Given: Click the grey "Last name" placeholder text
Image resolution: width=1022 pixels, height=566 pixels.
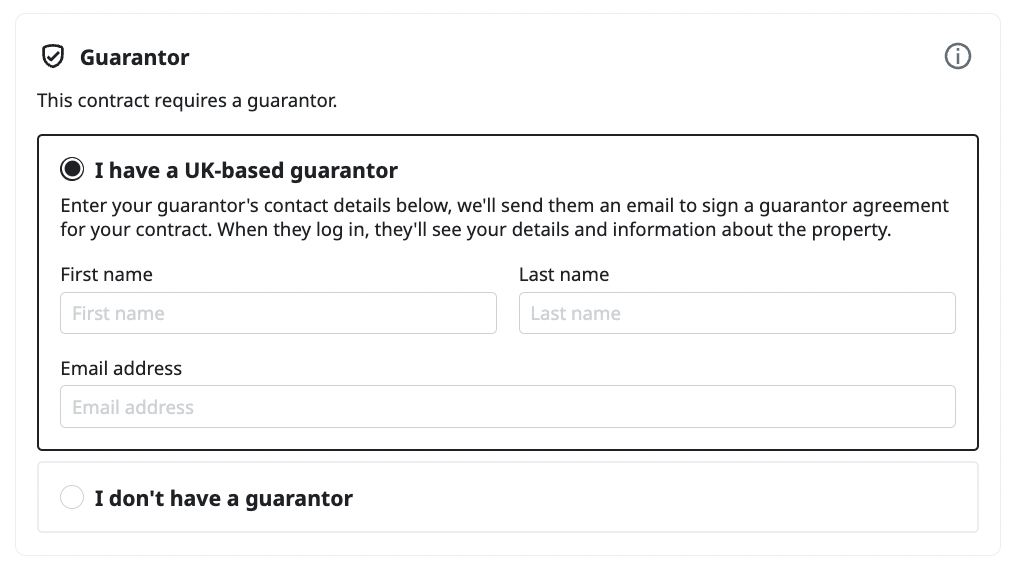Looking at the screenshot, I should [576, 313].
